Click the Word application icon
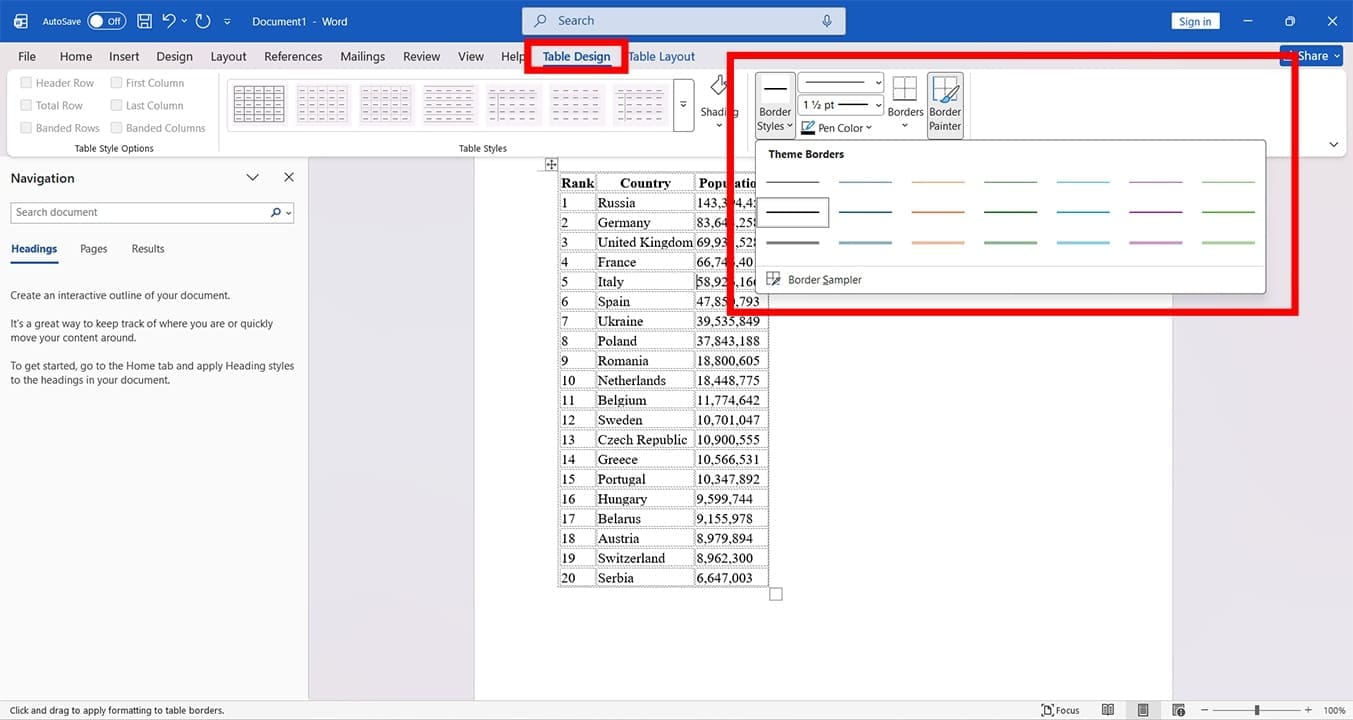The width and height of the screenshot is (1353, 720). 21,21
